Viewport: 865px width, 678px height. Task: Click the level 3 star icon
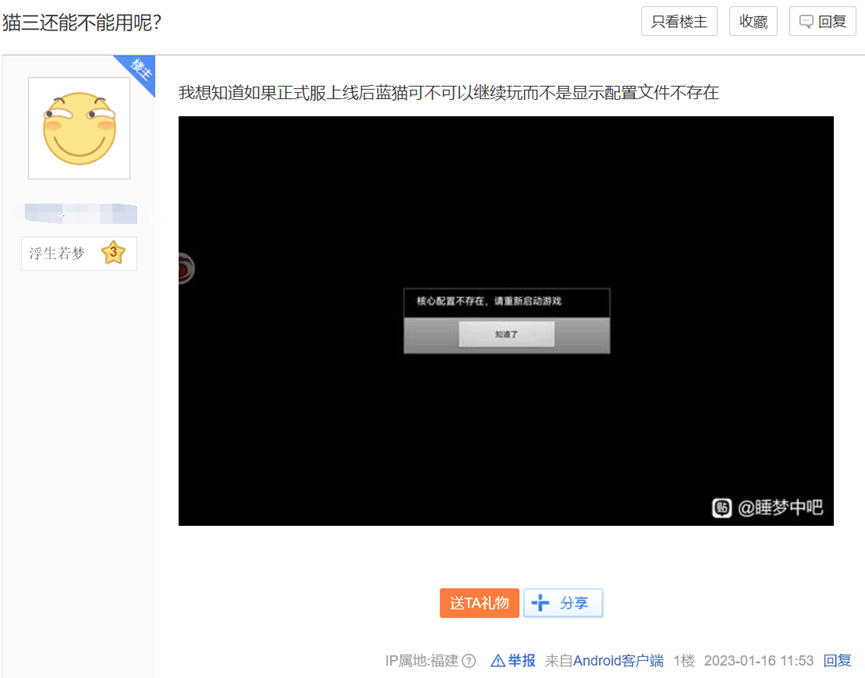113,253
